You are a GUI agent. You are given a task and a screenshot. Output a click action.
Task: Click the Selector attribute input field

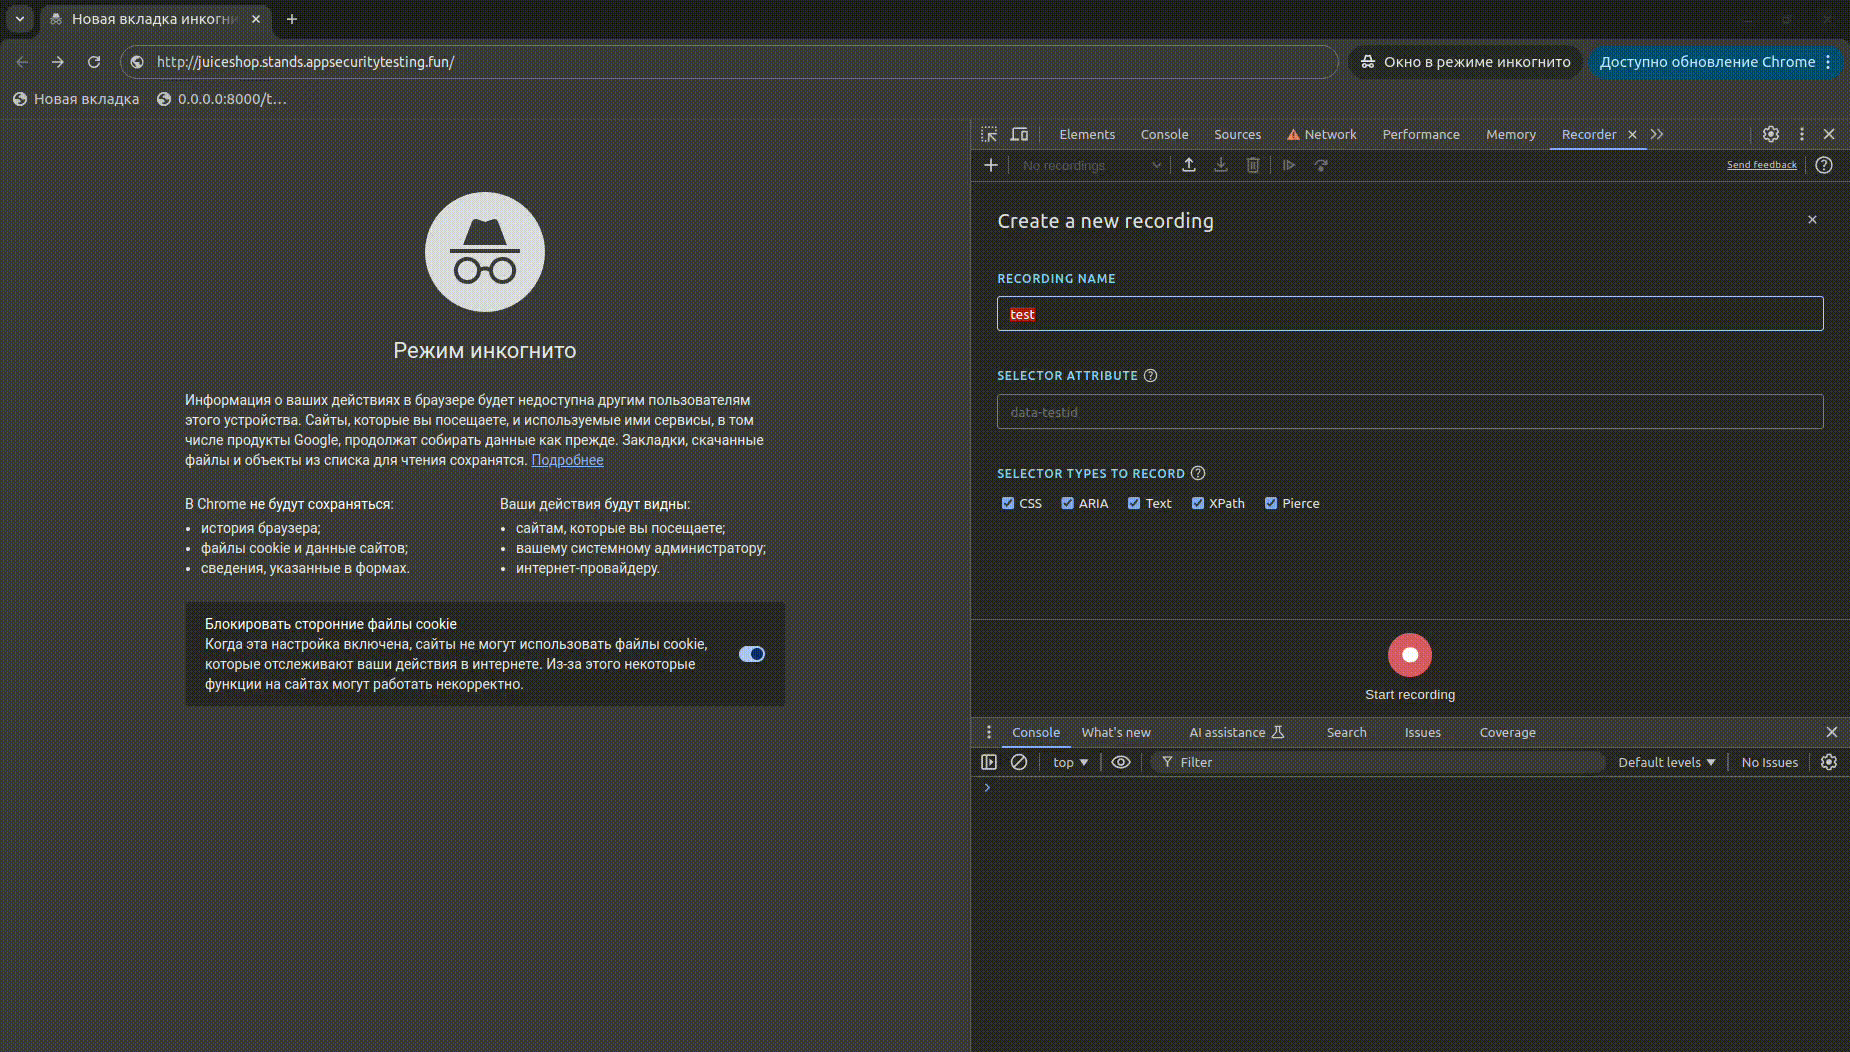pyautogui.click(x=1409, y=412)
